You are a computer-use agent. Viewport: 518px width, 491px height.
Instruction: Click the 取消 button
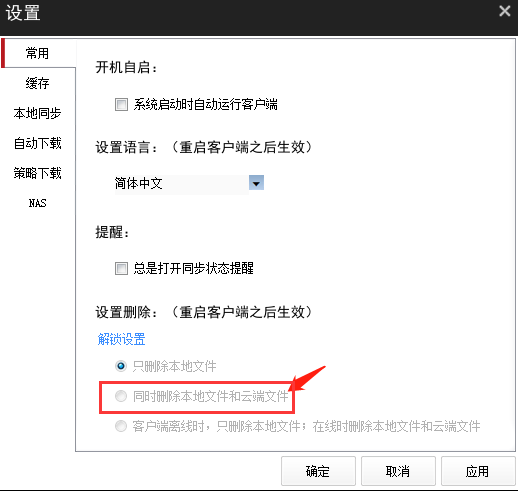click(x=398, y=471)
